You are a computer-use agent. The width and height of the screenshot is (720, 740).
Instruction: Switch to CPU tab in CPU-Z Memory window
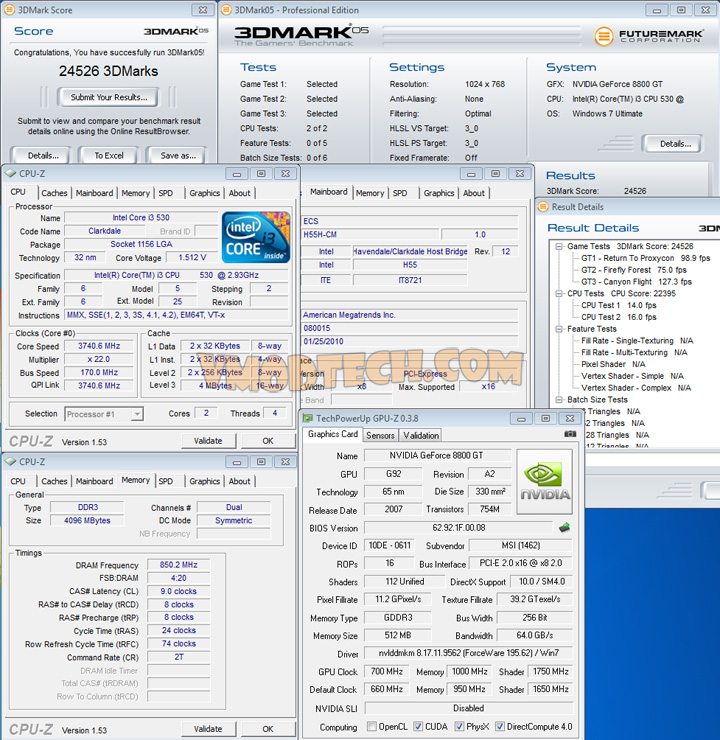point(18,481)
